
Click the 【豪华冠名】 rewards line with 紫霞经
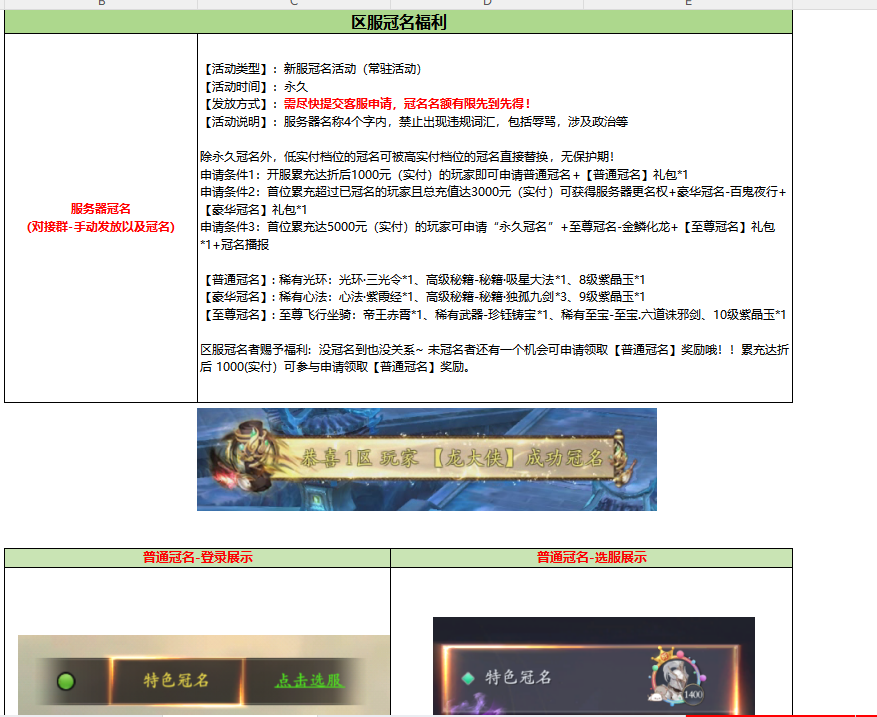coord(423,297)
